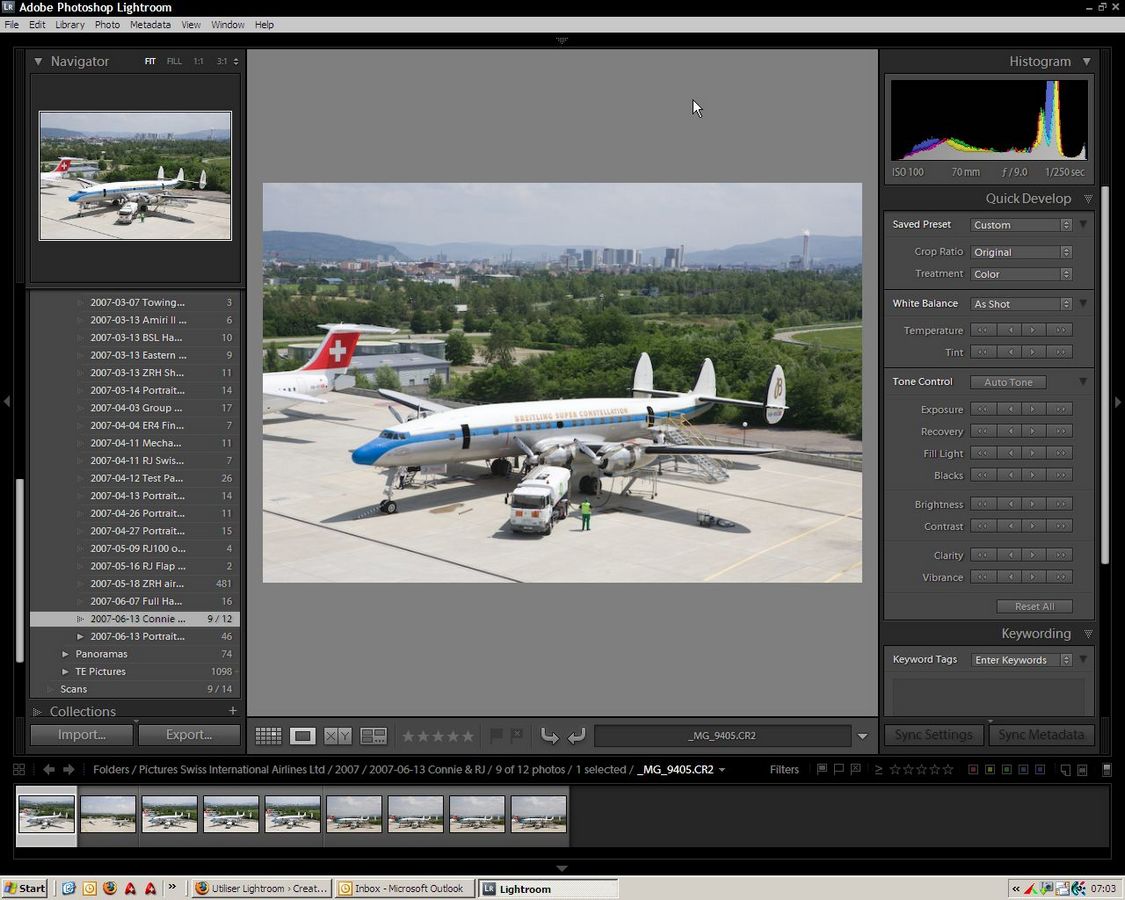Click the Sync Settings button
This screenshot has height=900, width=1125.
tap(933, 735)
